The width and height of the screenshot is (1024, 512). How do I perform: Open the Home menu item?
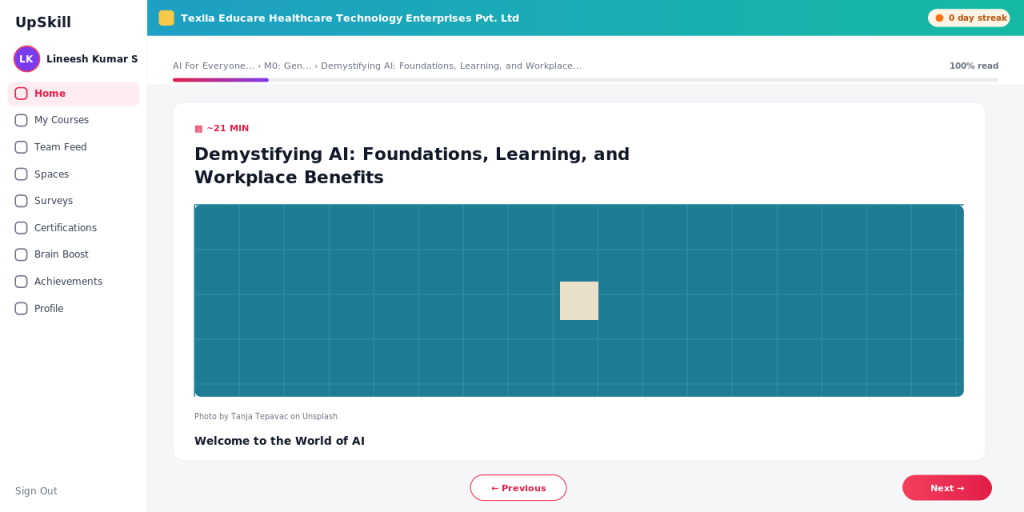[73, 93]
